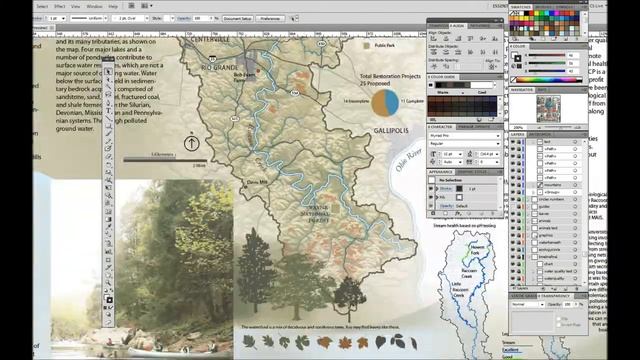This screenshot has width=640, height=360.
Task: Select the Direct Selection tool
Action: 108,79
